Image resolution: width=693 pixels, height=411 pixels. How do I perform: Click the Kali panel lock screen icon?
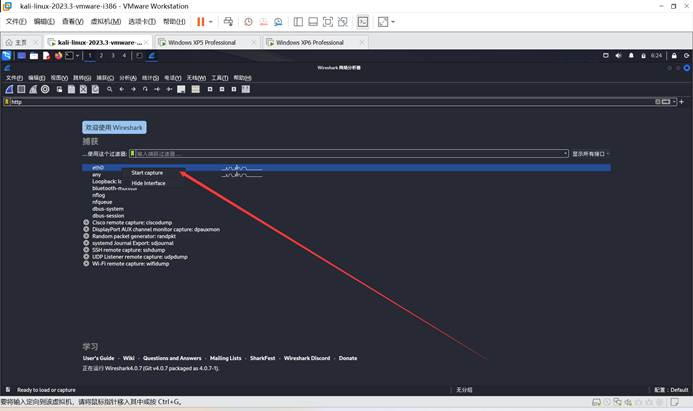pyautogui.click(x=674, y=56)
